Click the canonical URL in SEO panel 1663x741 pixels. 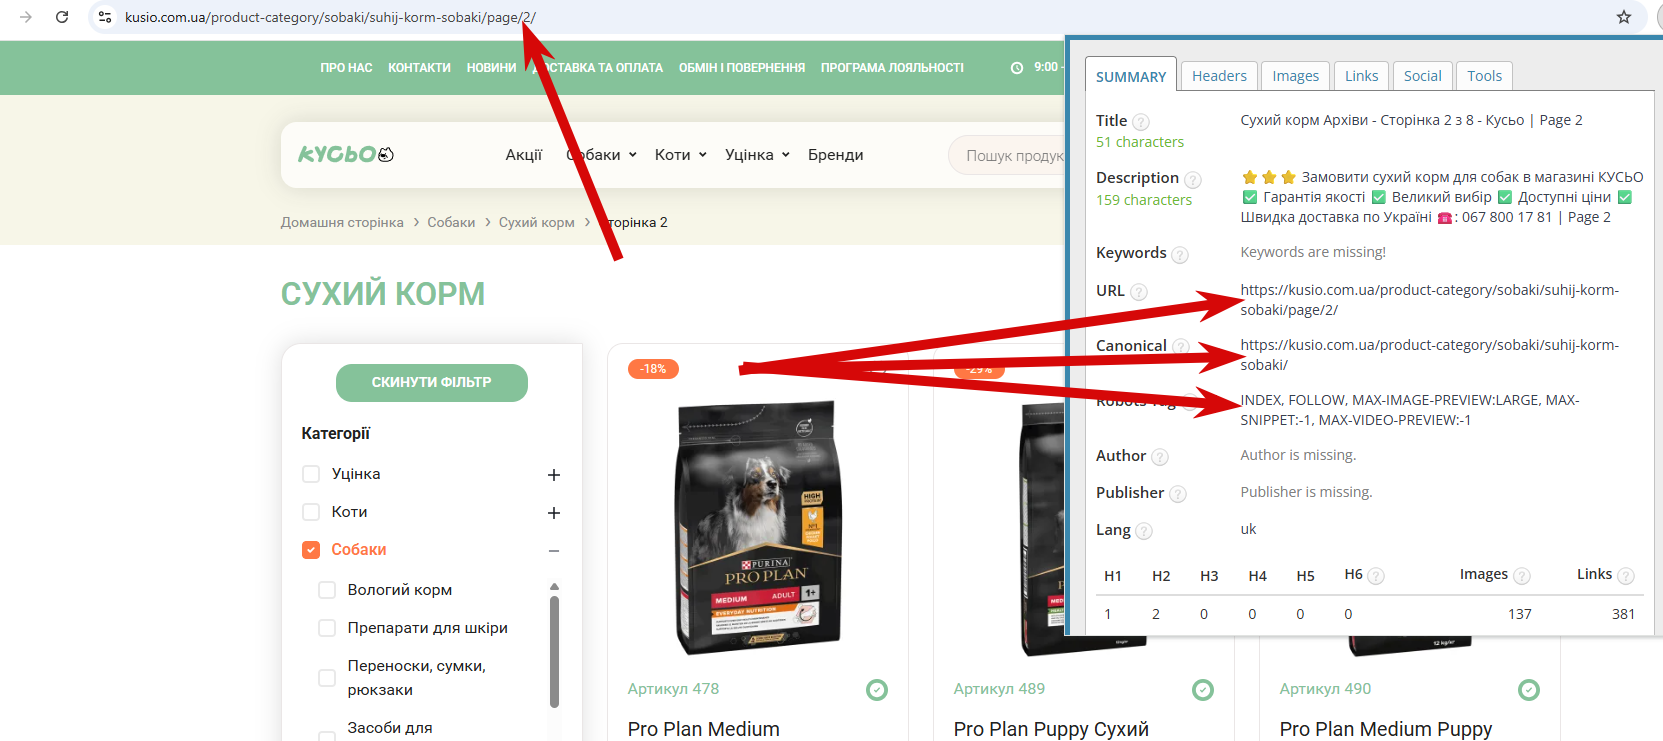[x=1429, y=355]
